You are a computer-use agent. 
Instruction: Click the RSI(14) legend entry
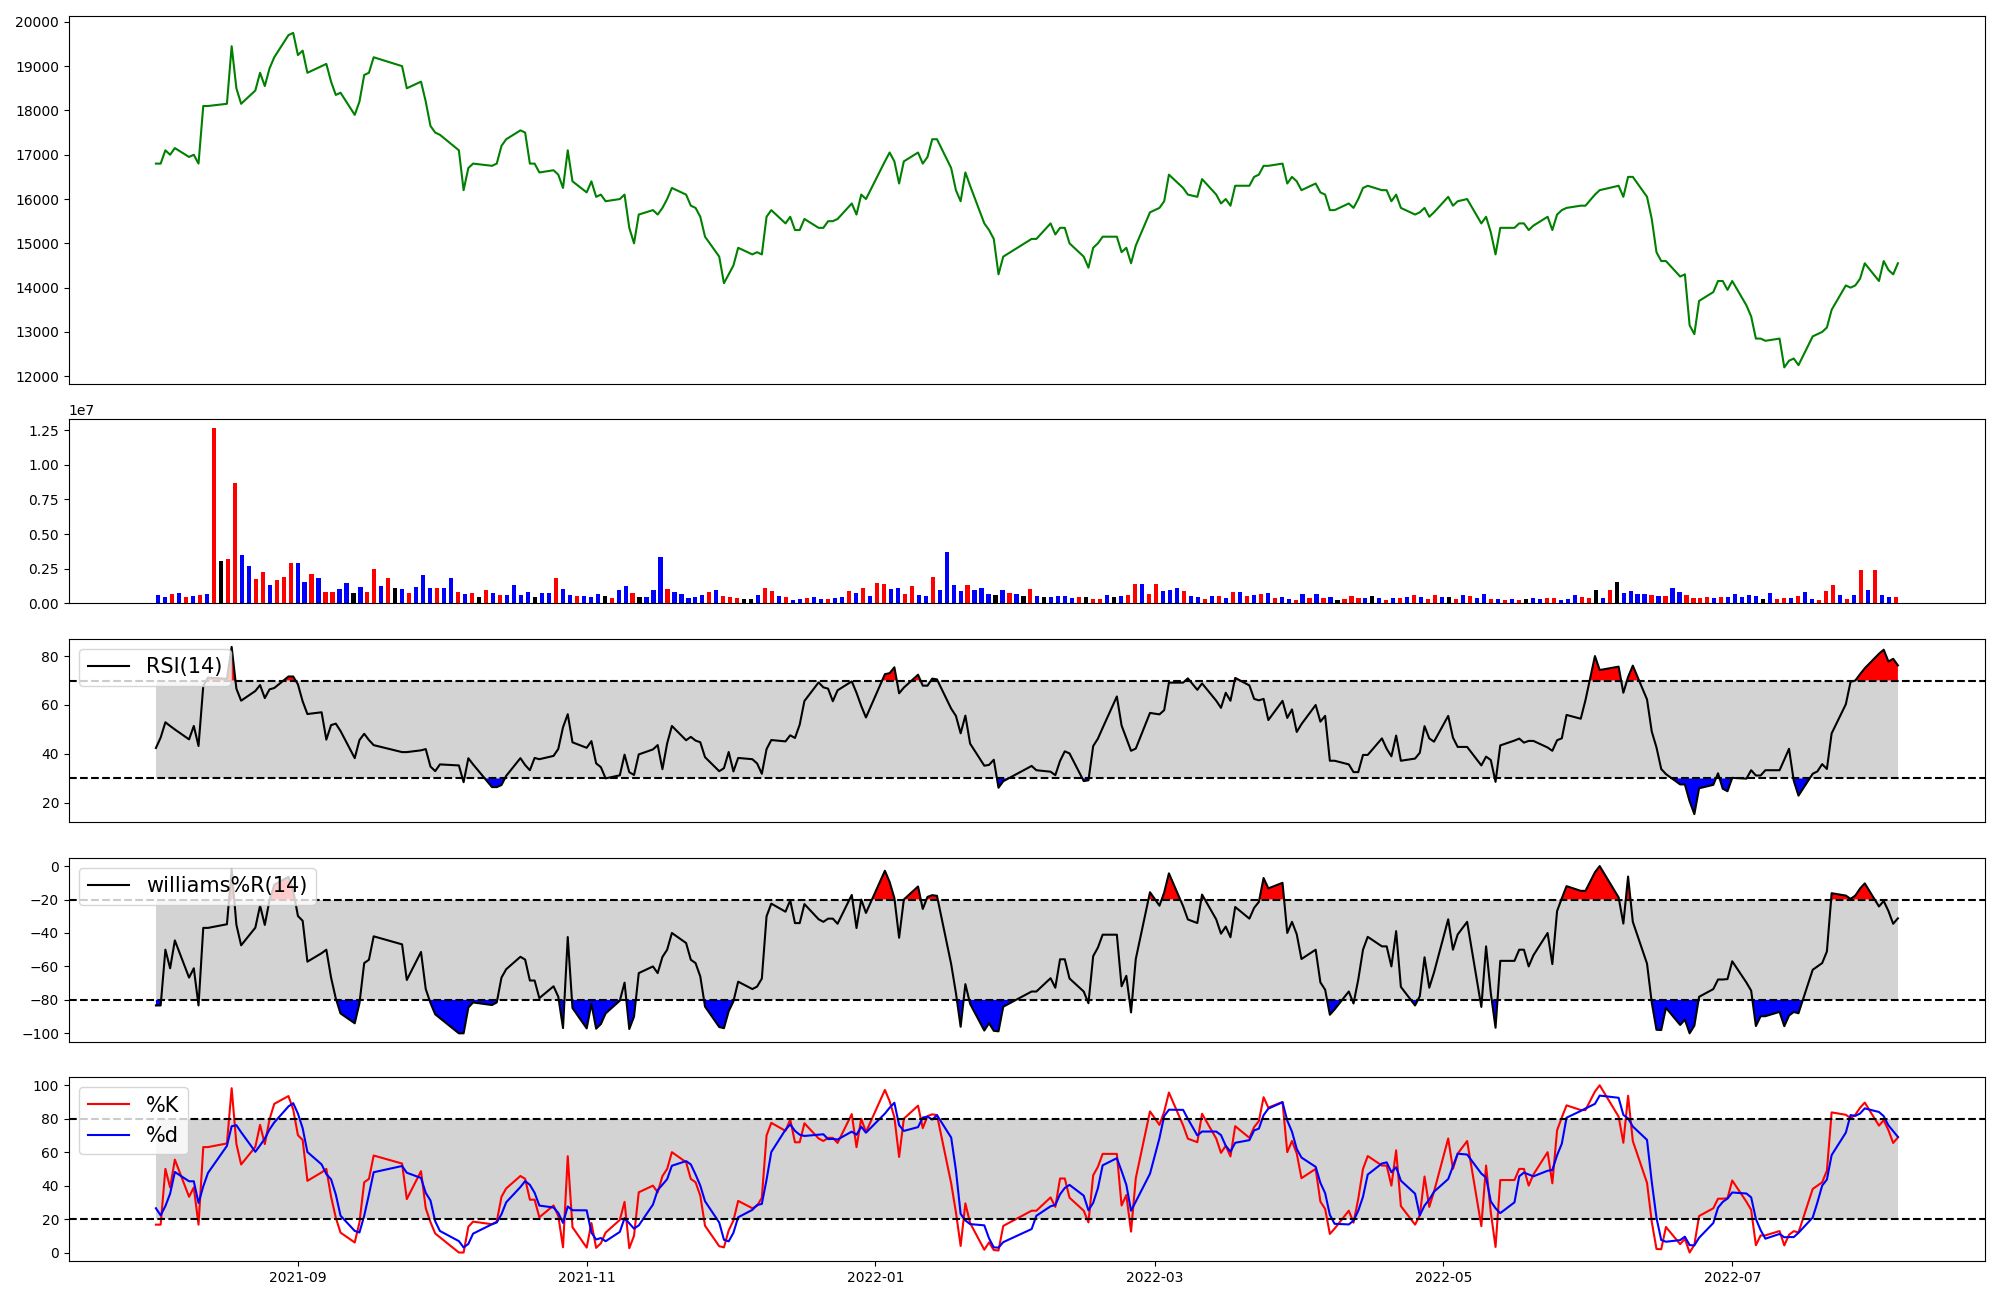click(x=183, y=666)
